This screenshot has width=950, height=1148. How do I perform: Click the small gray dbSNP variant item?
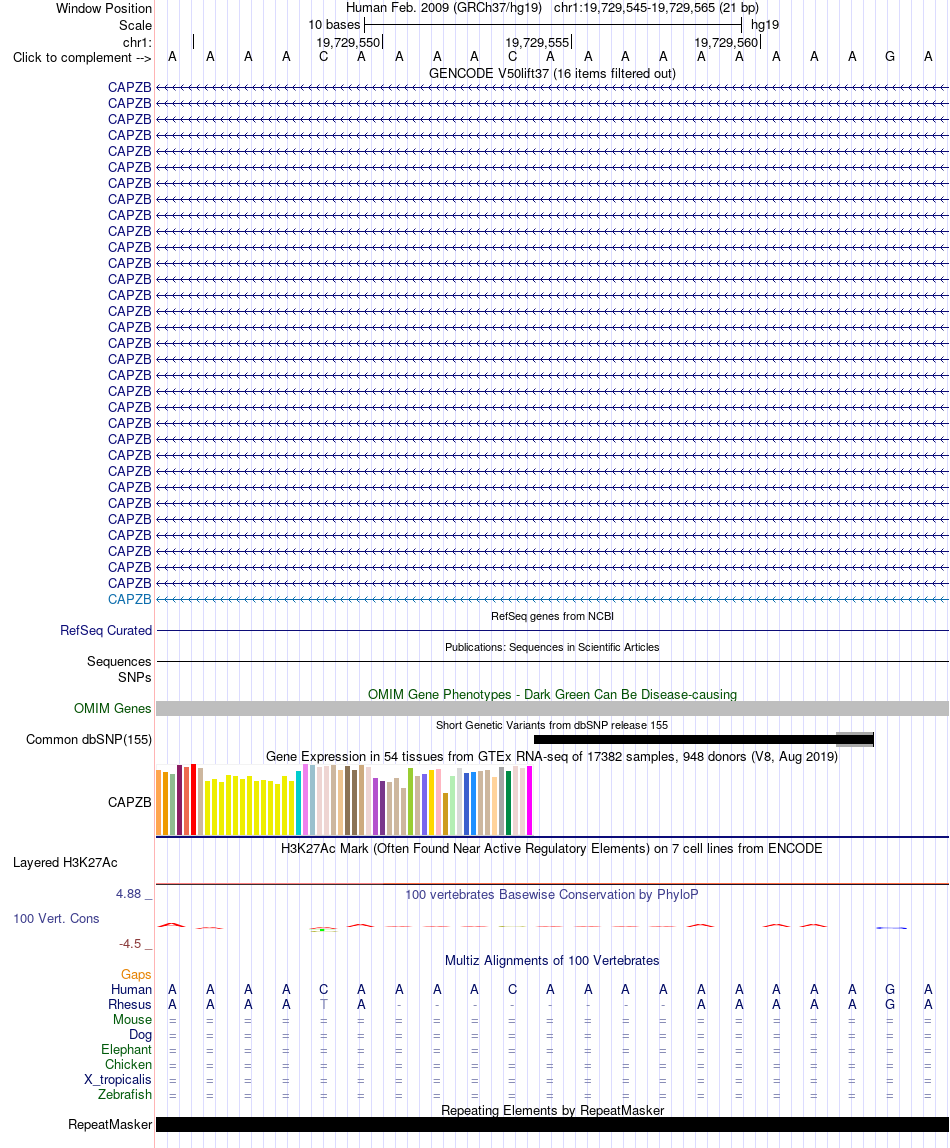click(x=855, y=739)
